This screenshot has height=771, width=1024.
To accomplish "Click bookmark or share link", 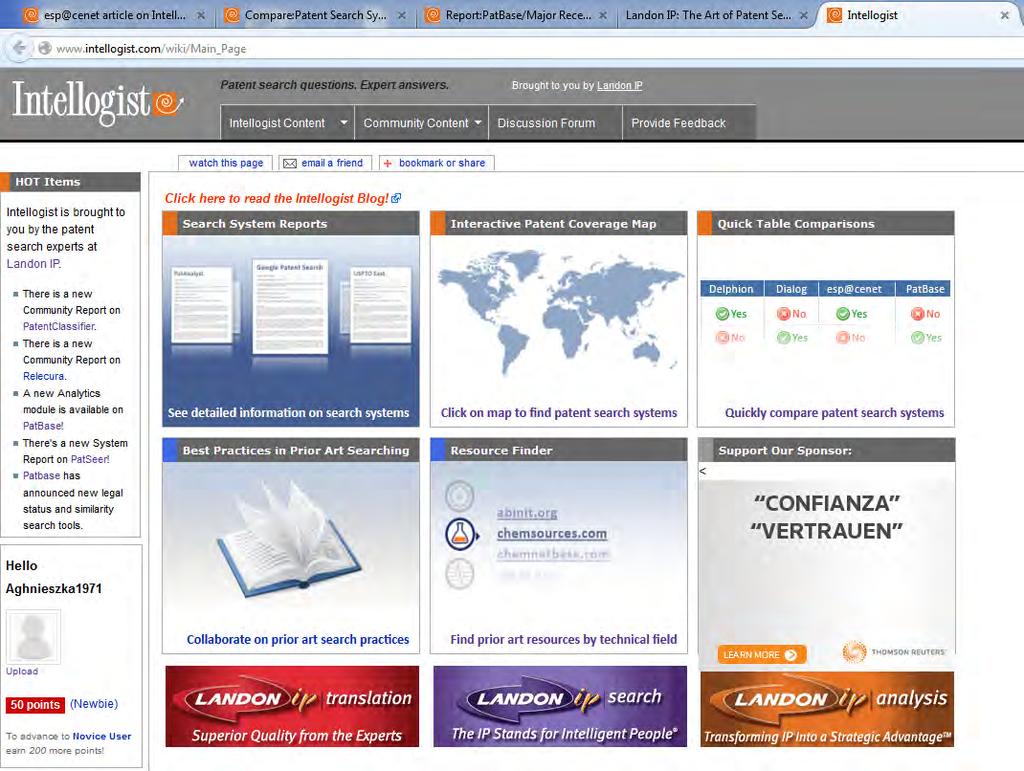I will pos(442,163).
